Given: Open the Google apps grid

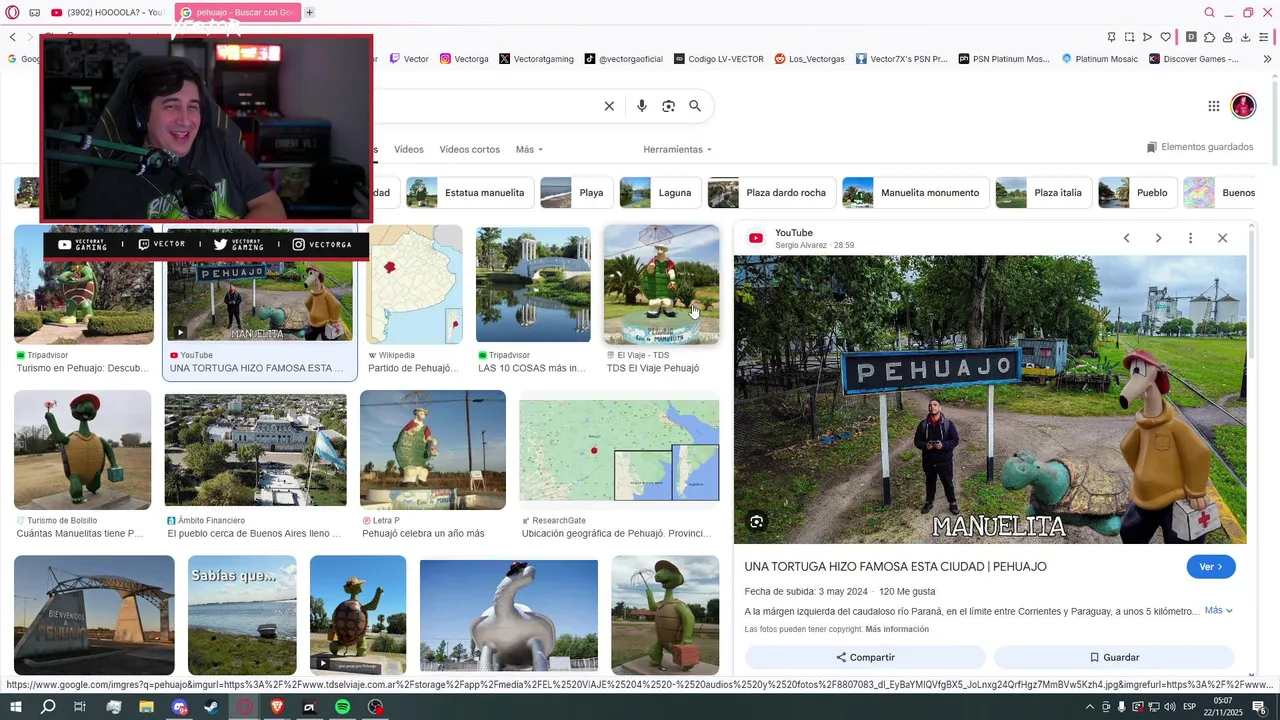Looking at the screenshot, I should tap(1213, 106).
